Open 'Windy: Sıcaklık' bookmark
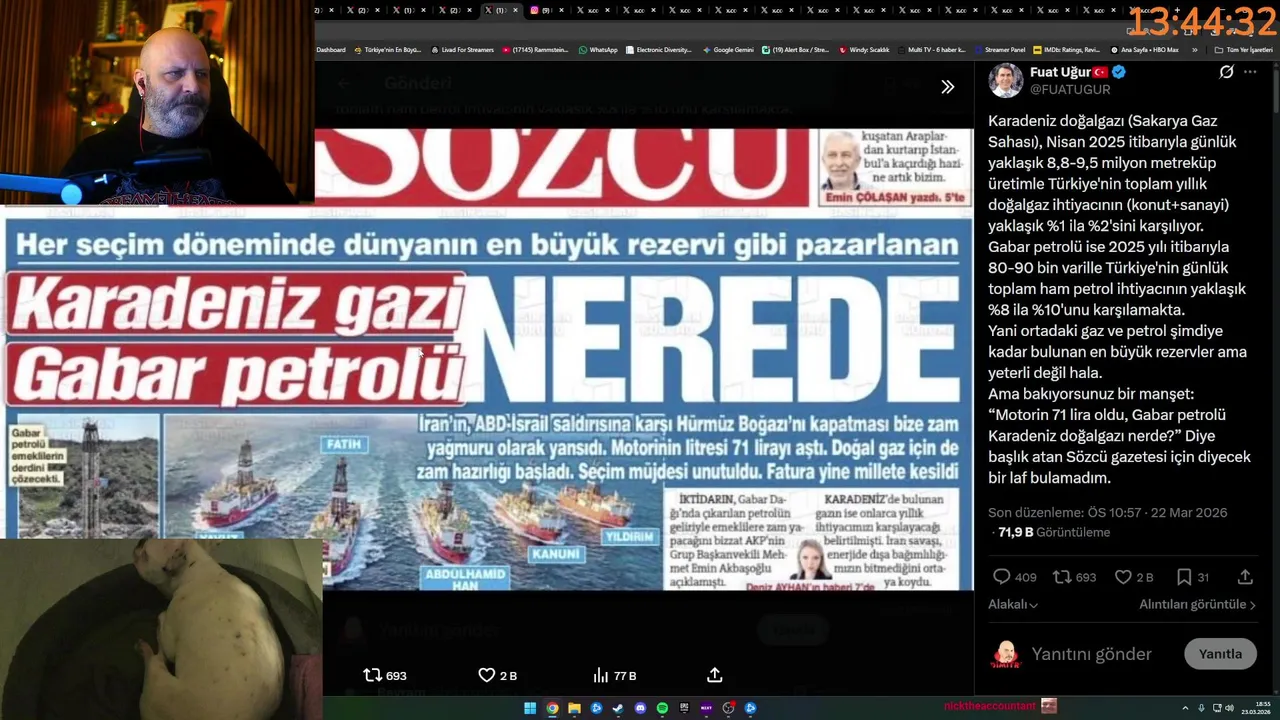1280x720 pixels. 864,49
